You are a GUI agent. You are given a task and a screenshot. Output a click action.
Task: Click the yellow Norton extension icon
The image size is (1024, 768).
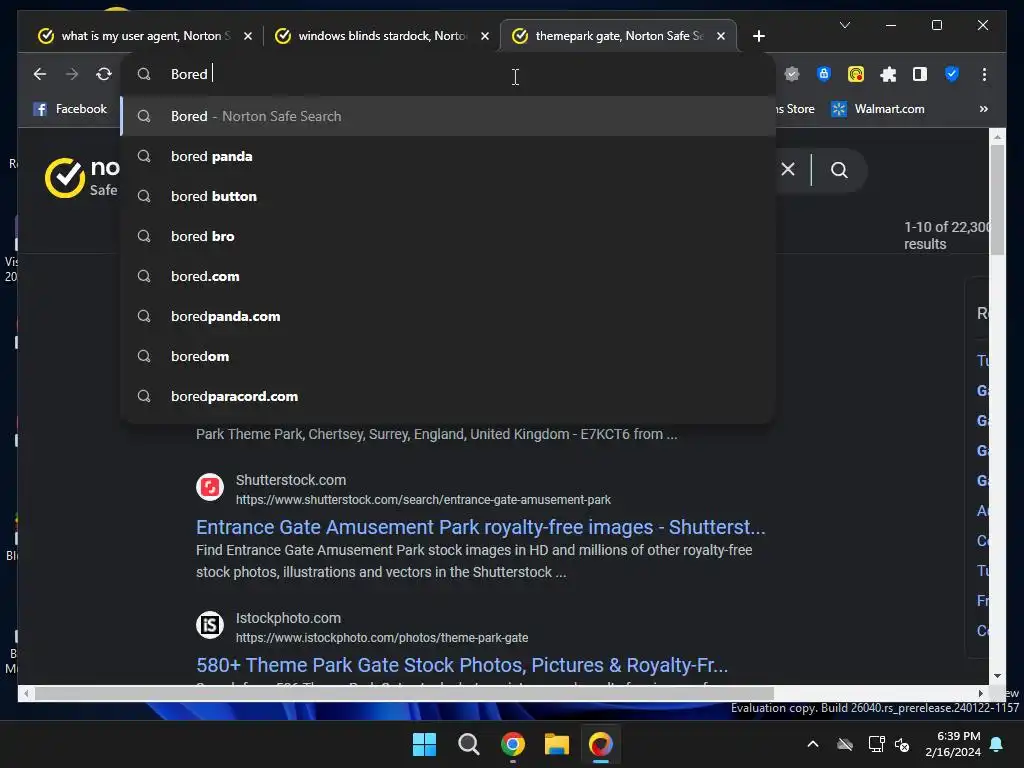tap(856, 74)
